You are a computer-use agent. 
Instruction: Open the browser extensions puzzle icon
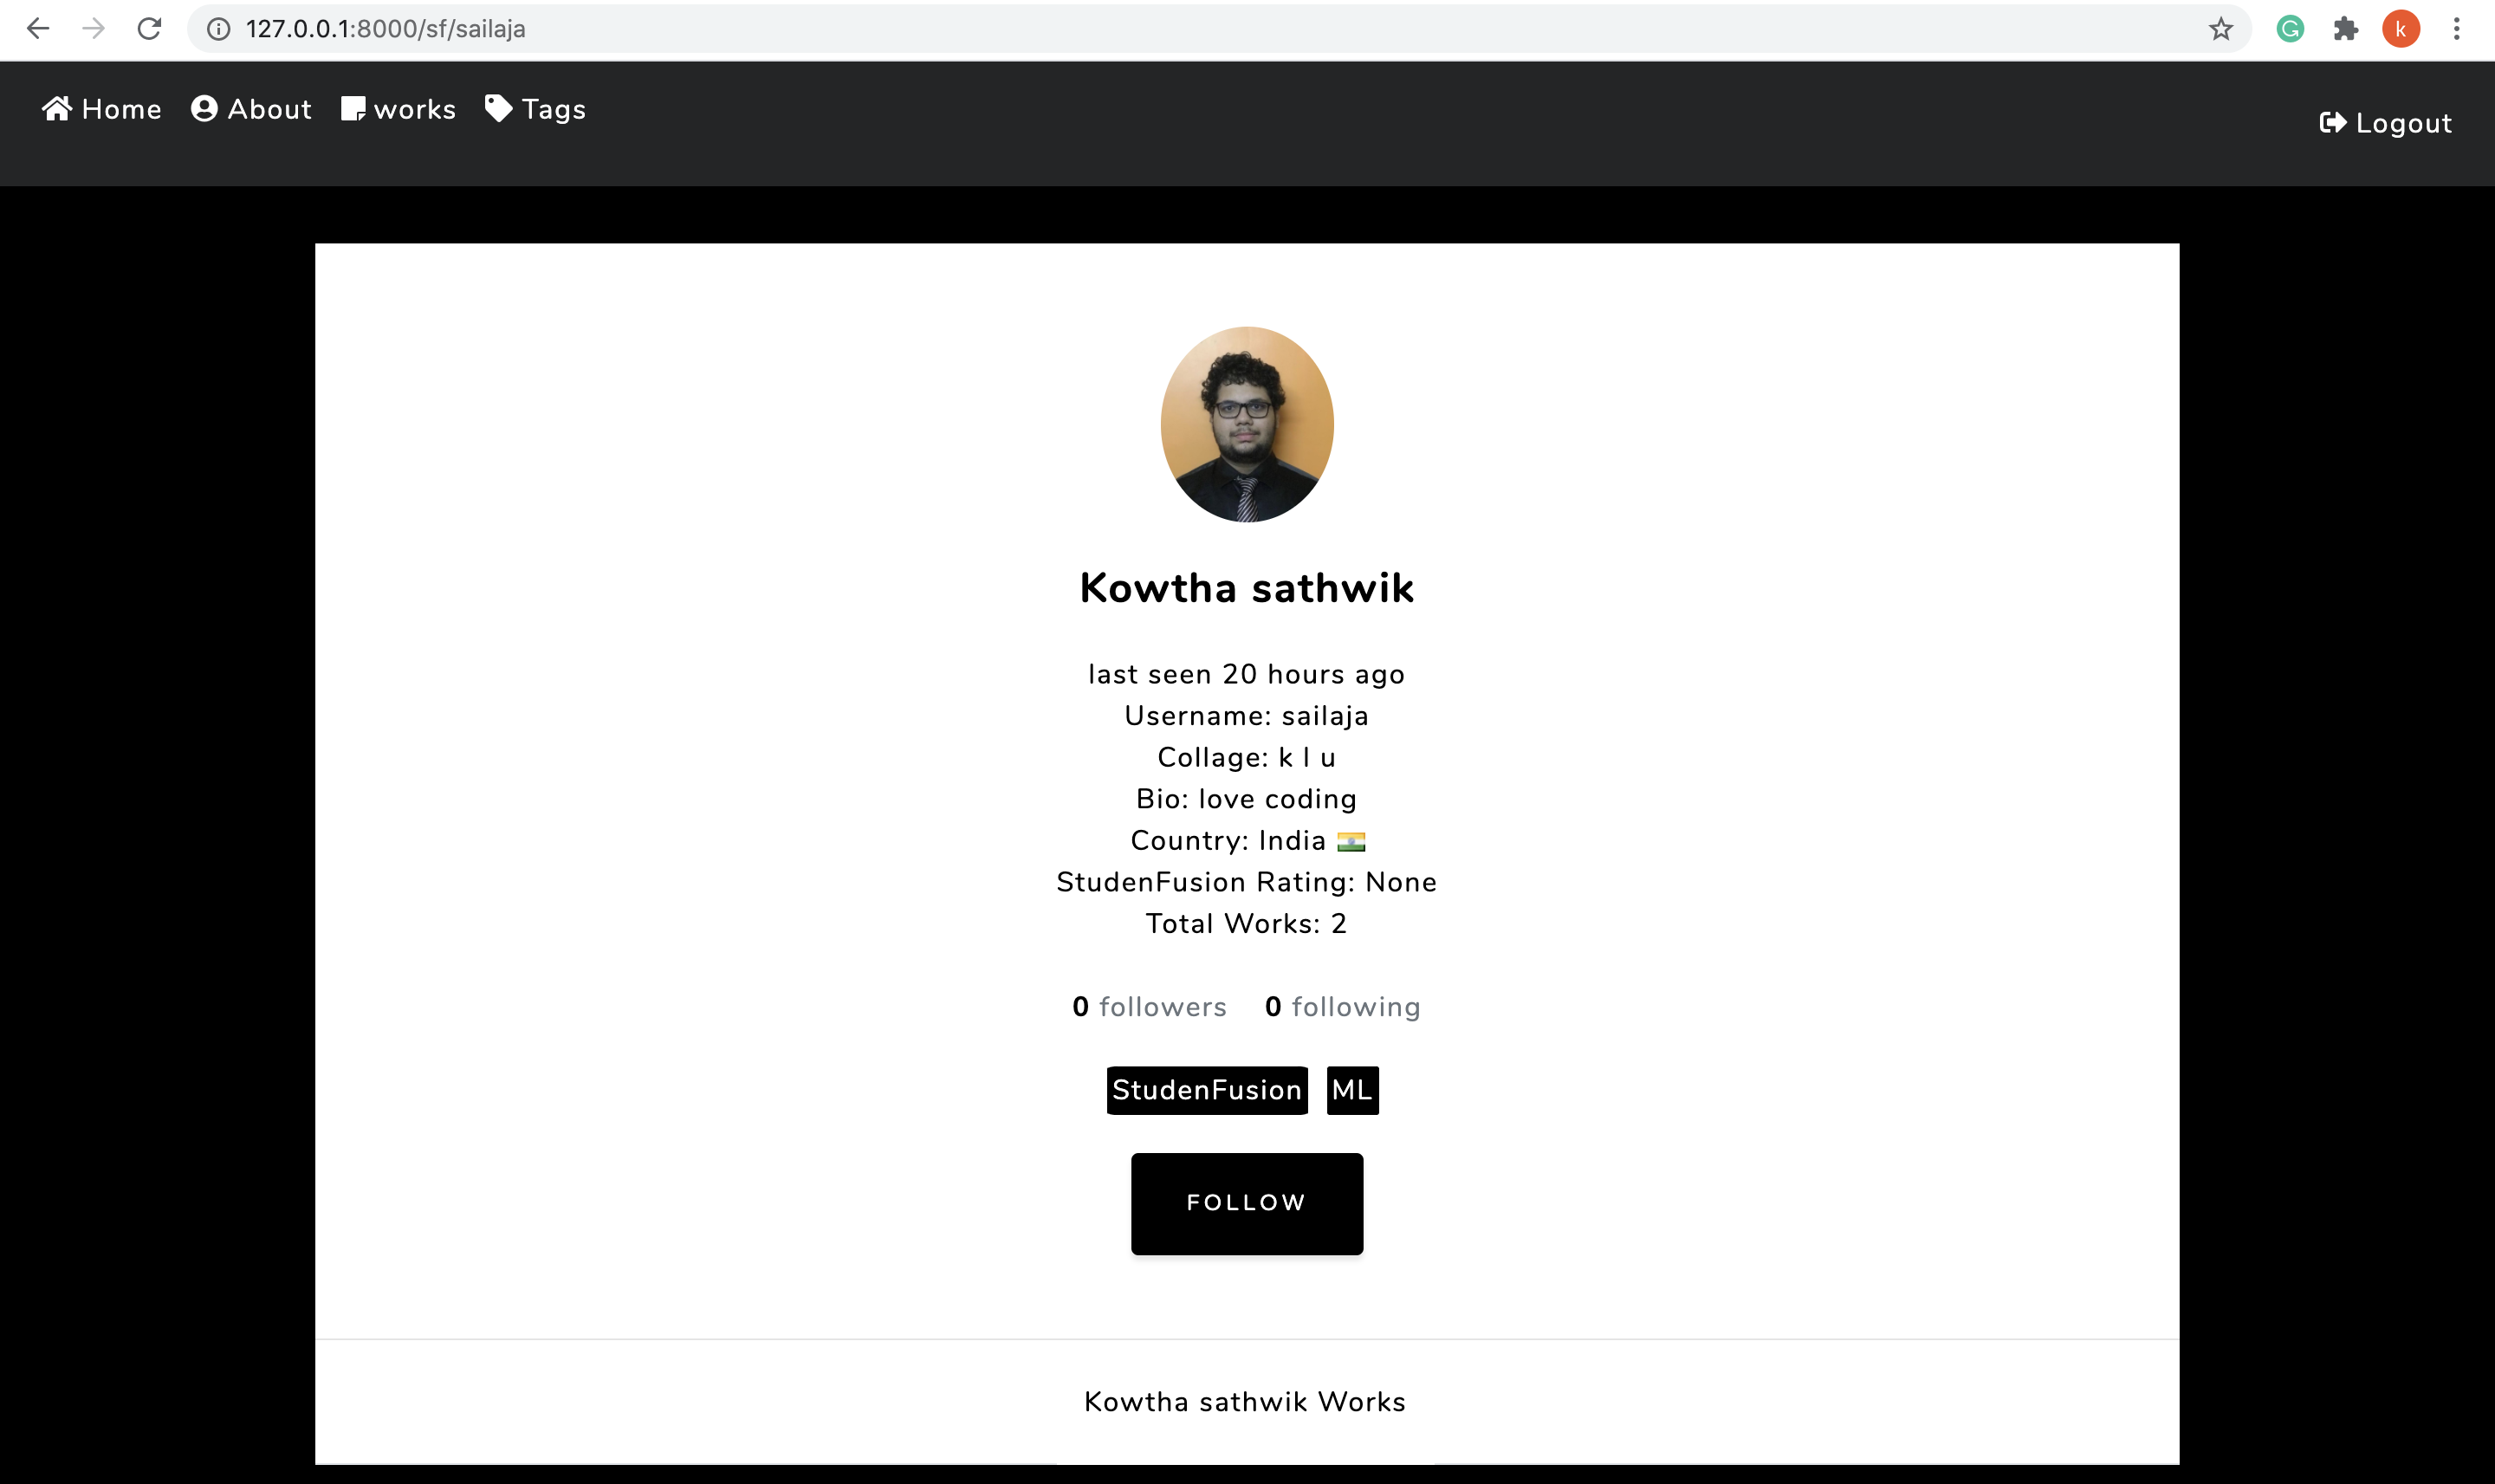2345,29
